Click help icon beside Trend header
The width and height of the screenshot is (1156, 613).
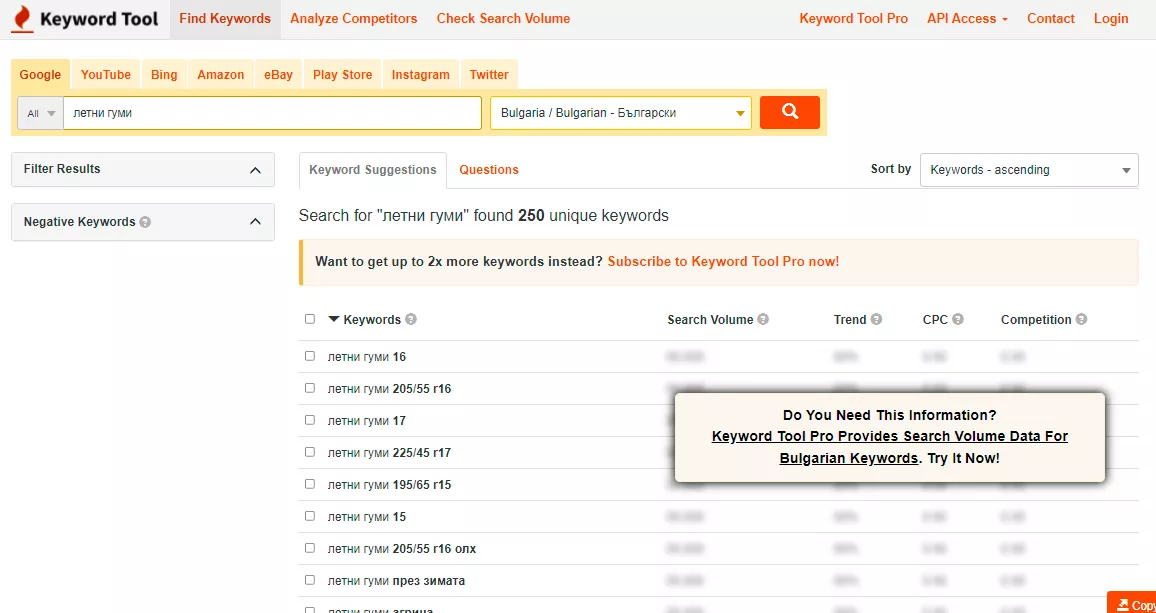pos(876,319)
